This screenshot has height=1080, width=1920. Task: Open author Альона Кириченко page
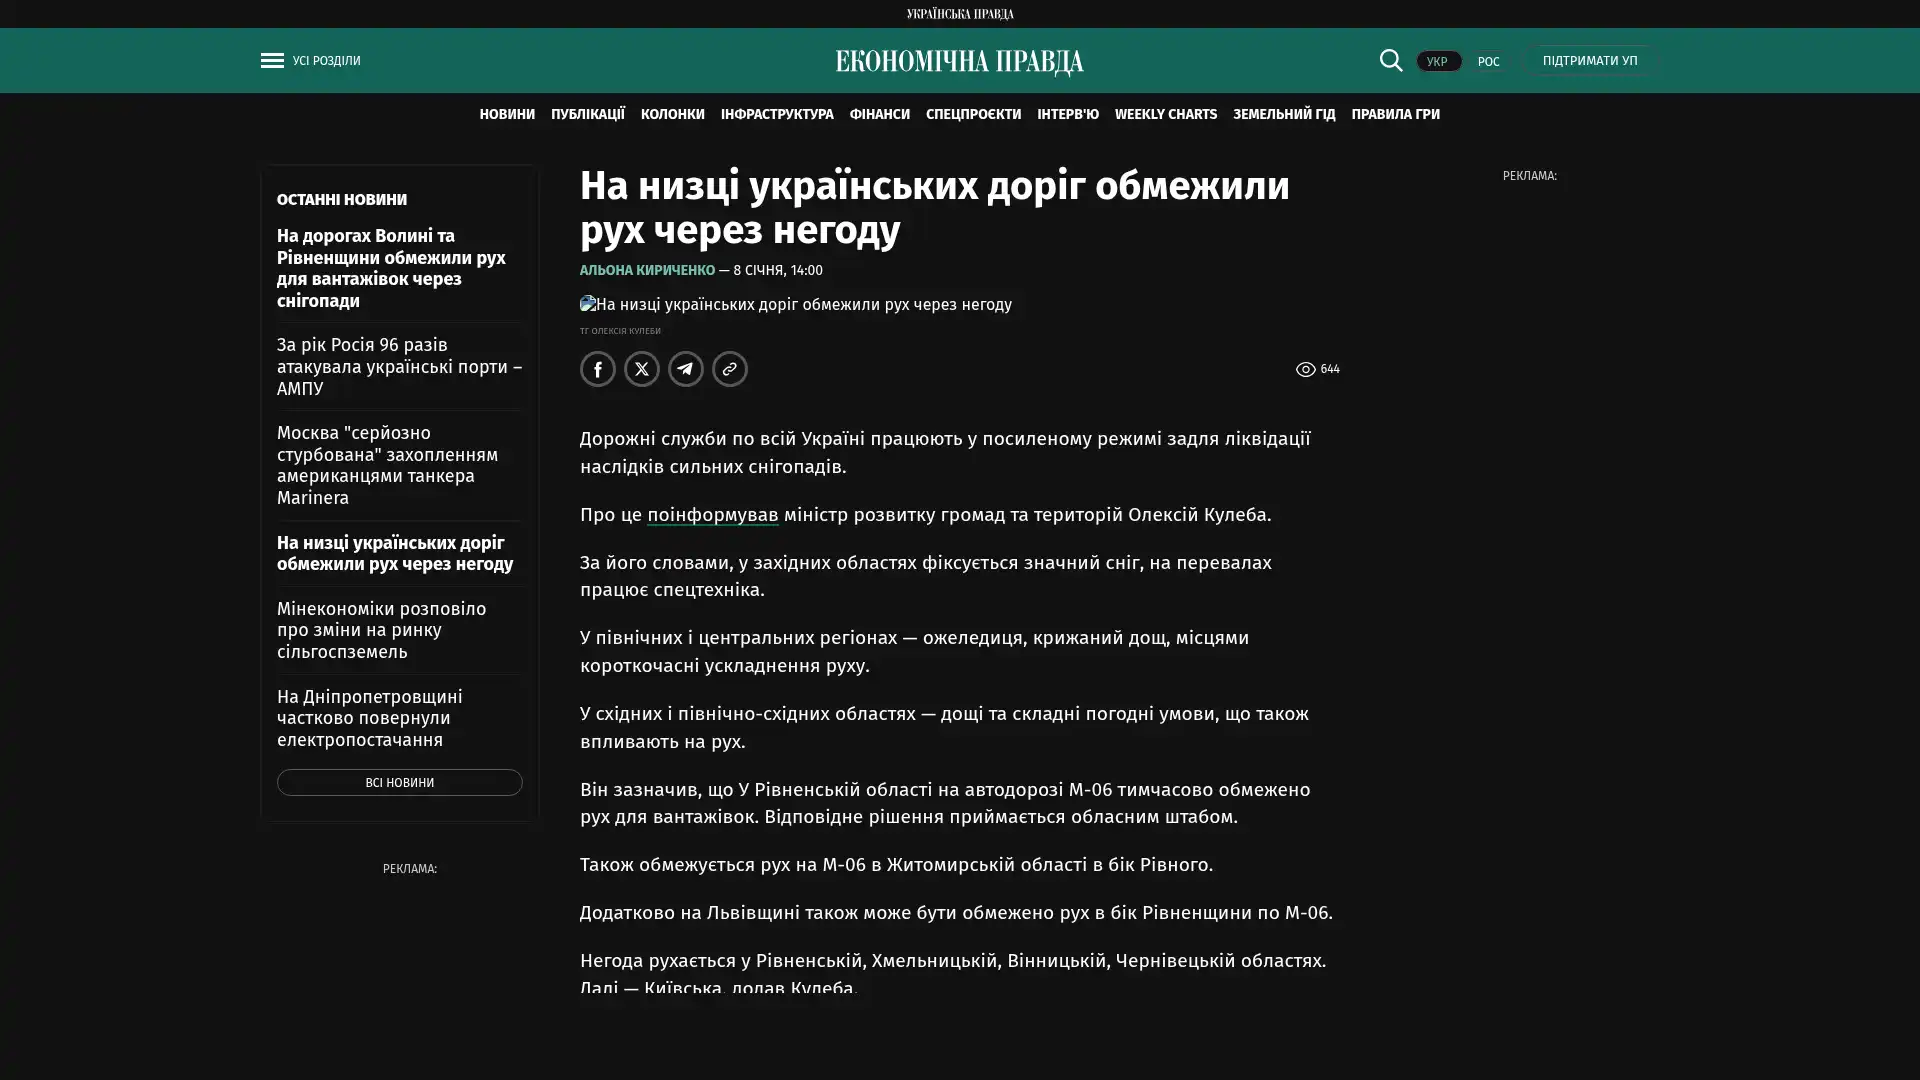pos(647,271)
